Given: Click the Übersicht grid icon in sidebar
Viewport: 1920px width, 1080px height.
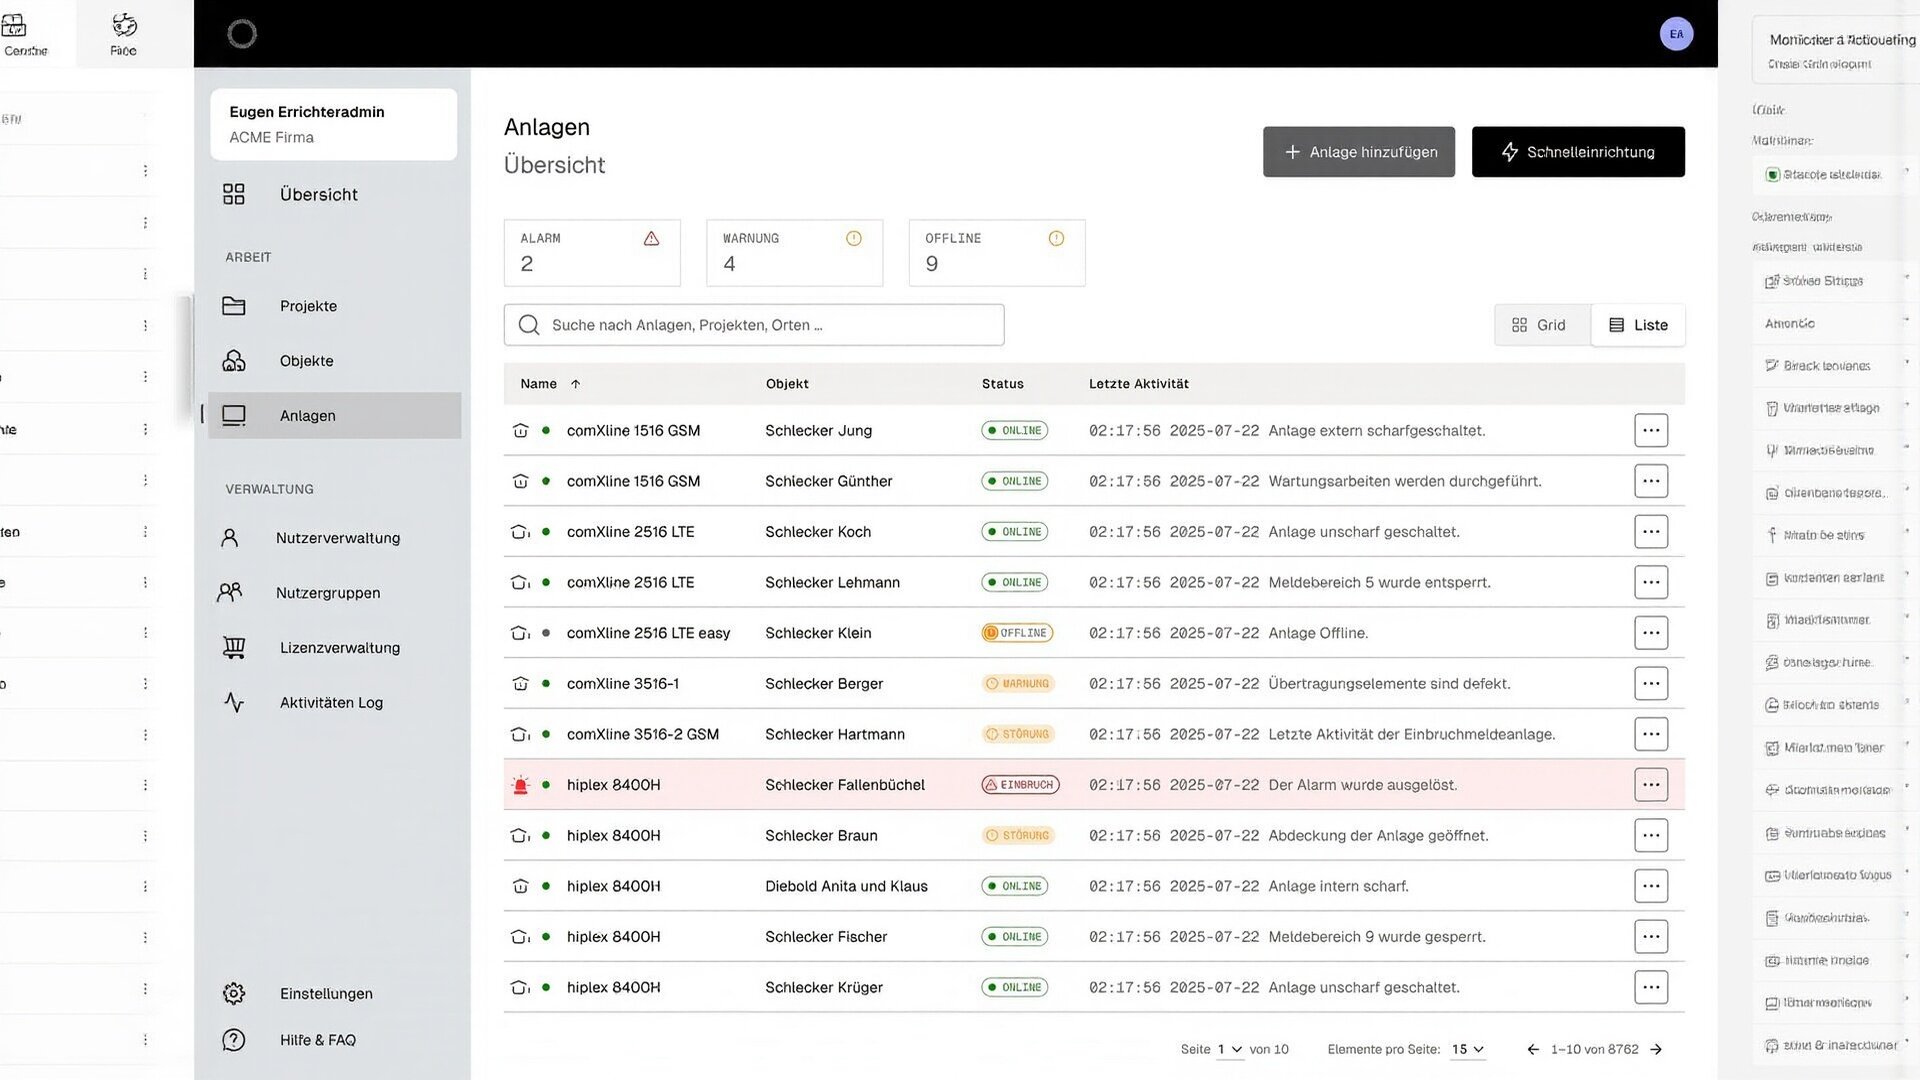Looking at the screenshot, I should [233, 194].
